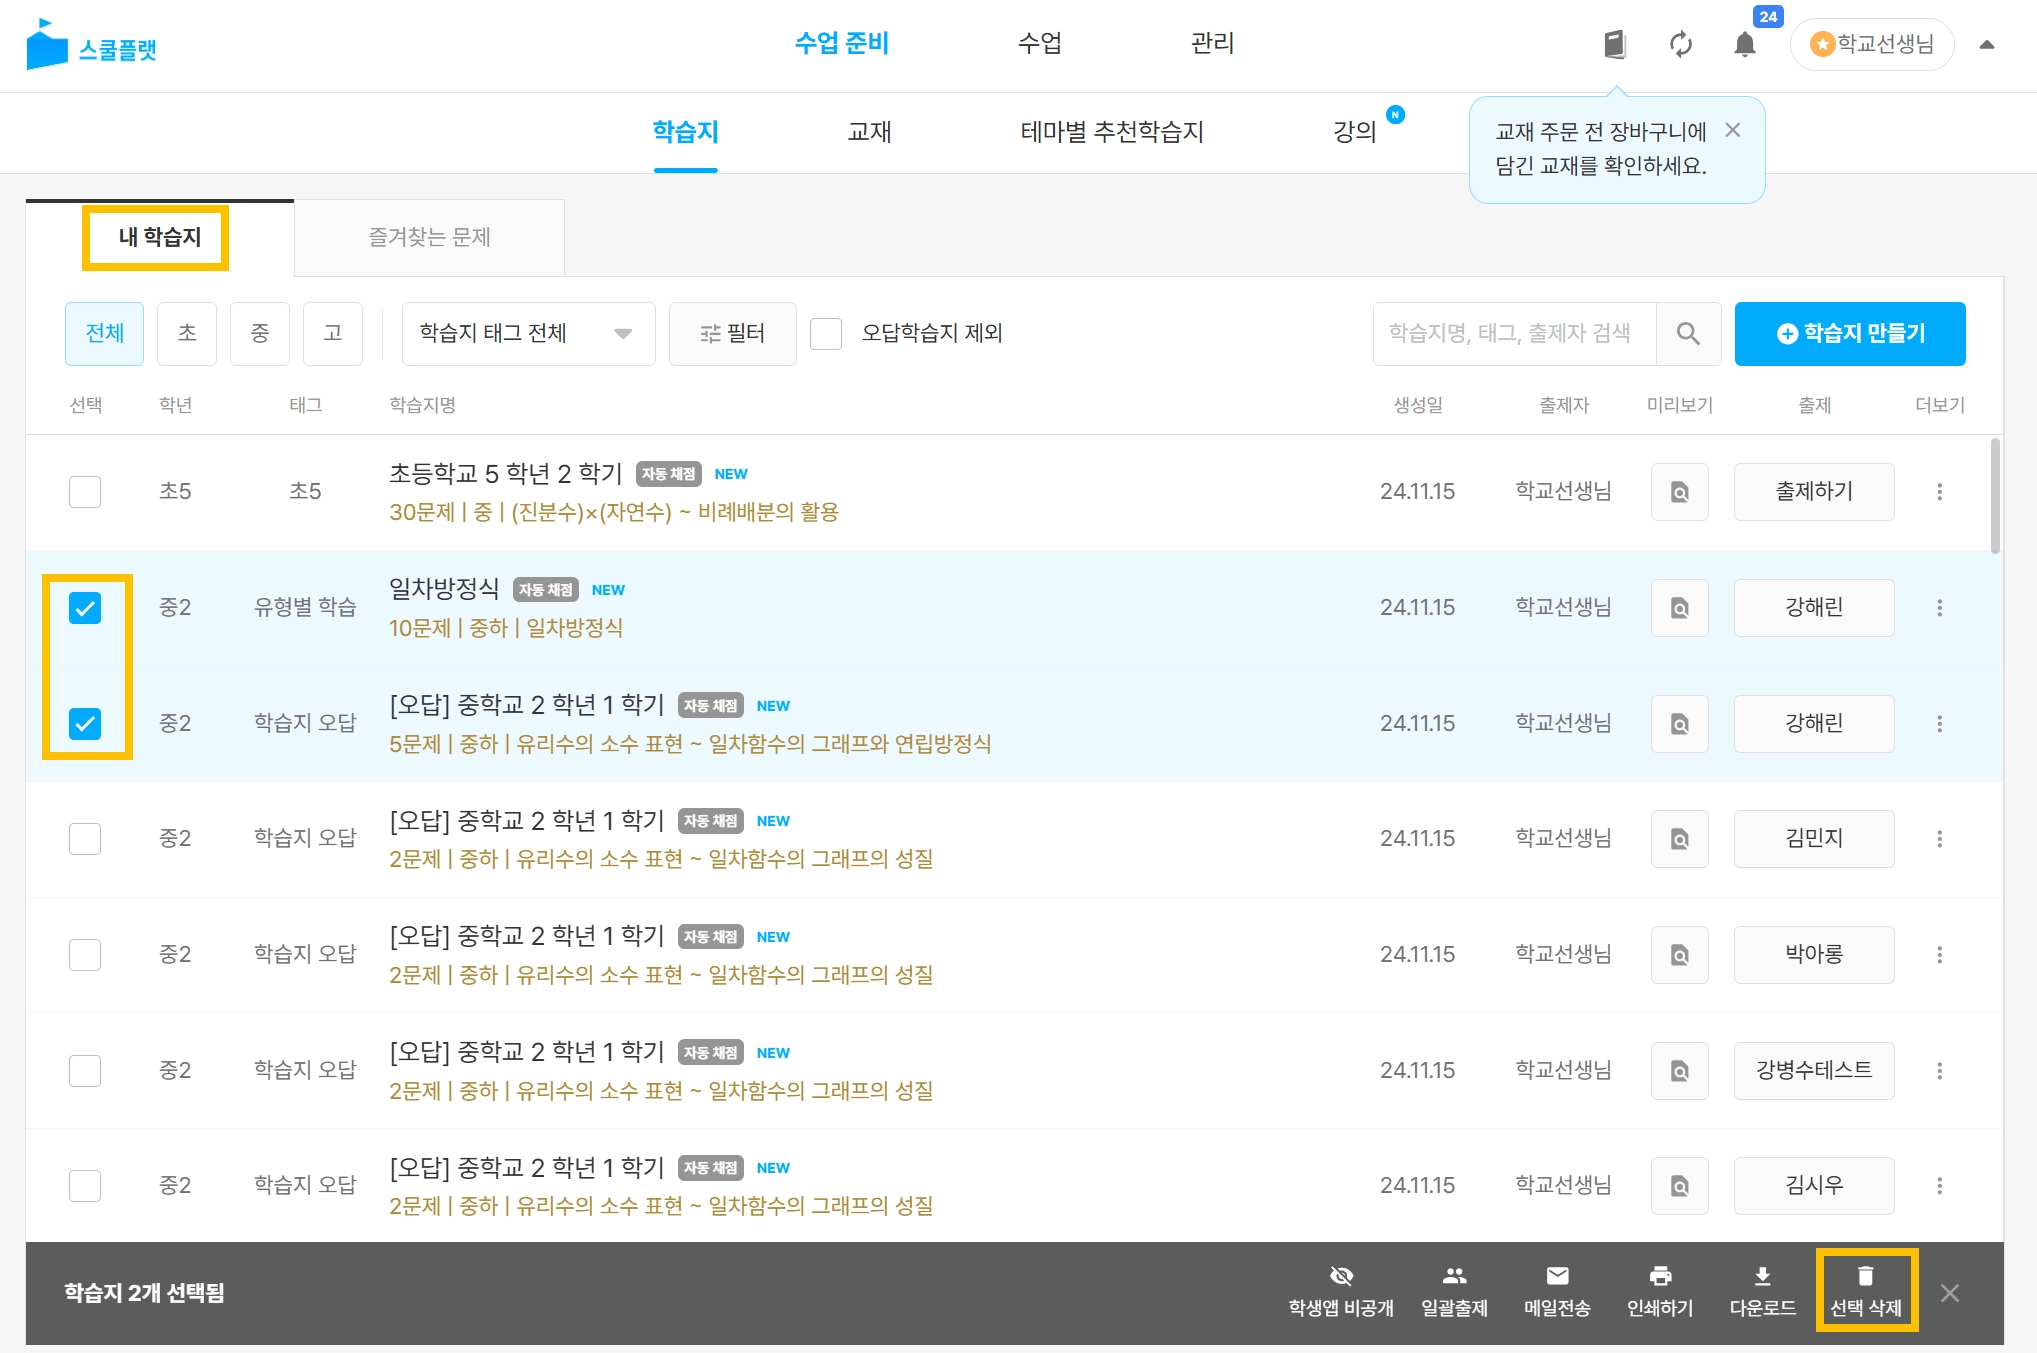The image size is (2037, 1353).
Task: Uncheck the 일차방정식 row checkbox
Action: pyautogui.click(x=85, y=608)
